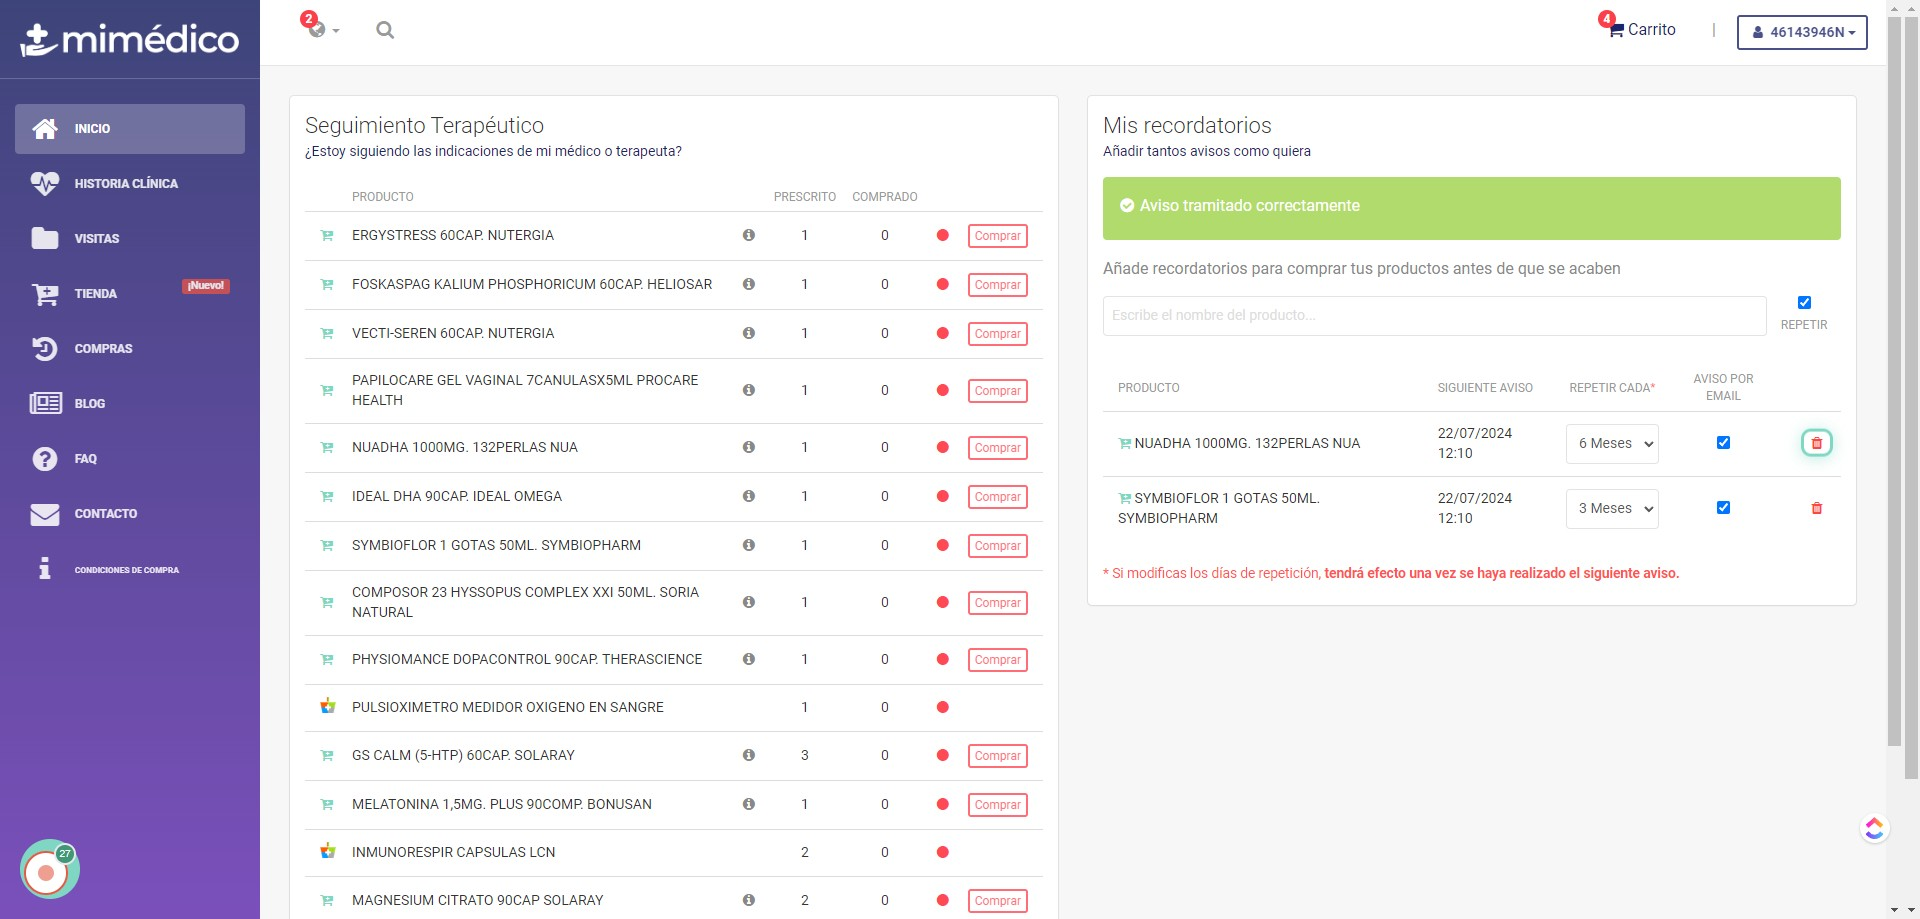Show info for PHYSIOMANCE DOPACONTROL 90CAP
The width and height of the screenshot is (1920, 919).
tap(748, 659)
